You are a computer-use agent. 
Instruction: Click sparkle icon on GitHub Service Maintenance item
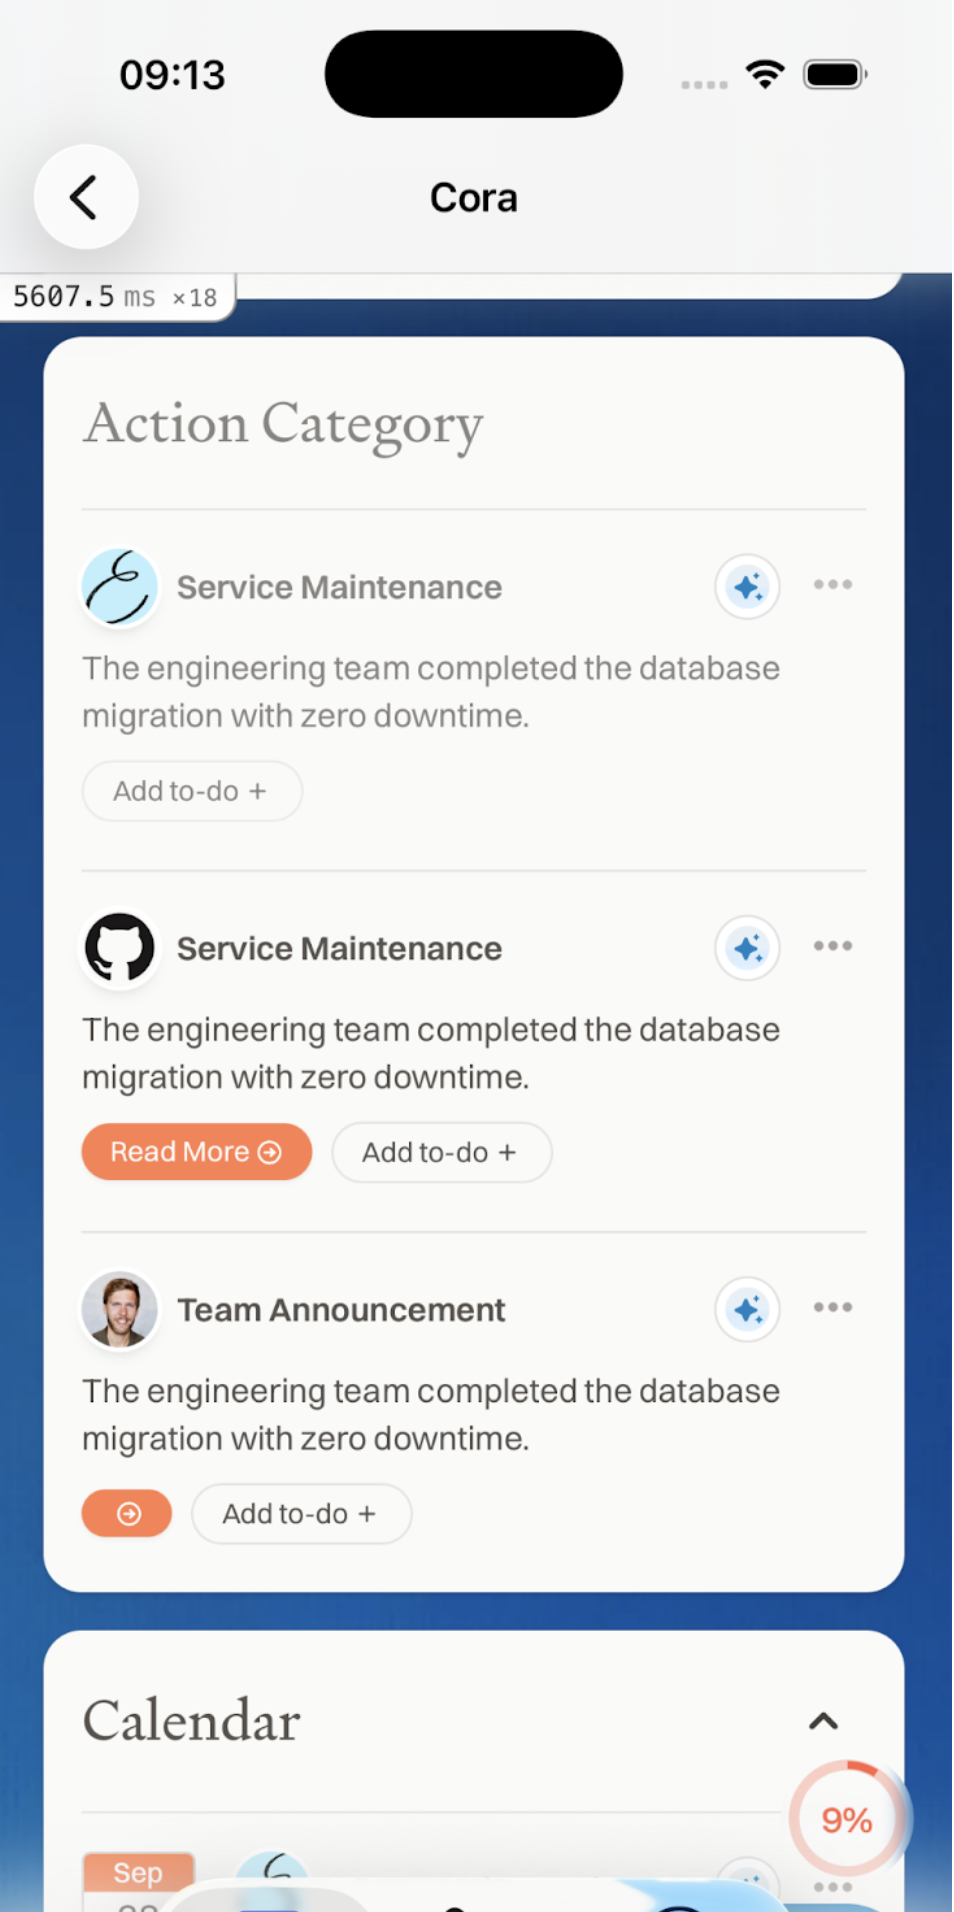coord(746,948)
